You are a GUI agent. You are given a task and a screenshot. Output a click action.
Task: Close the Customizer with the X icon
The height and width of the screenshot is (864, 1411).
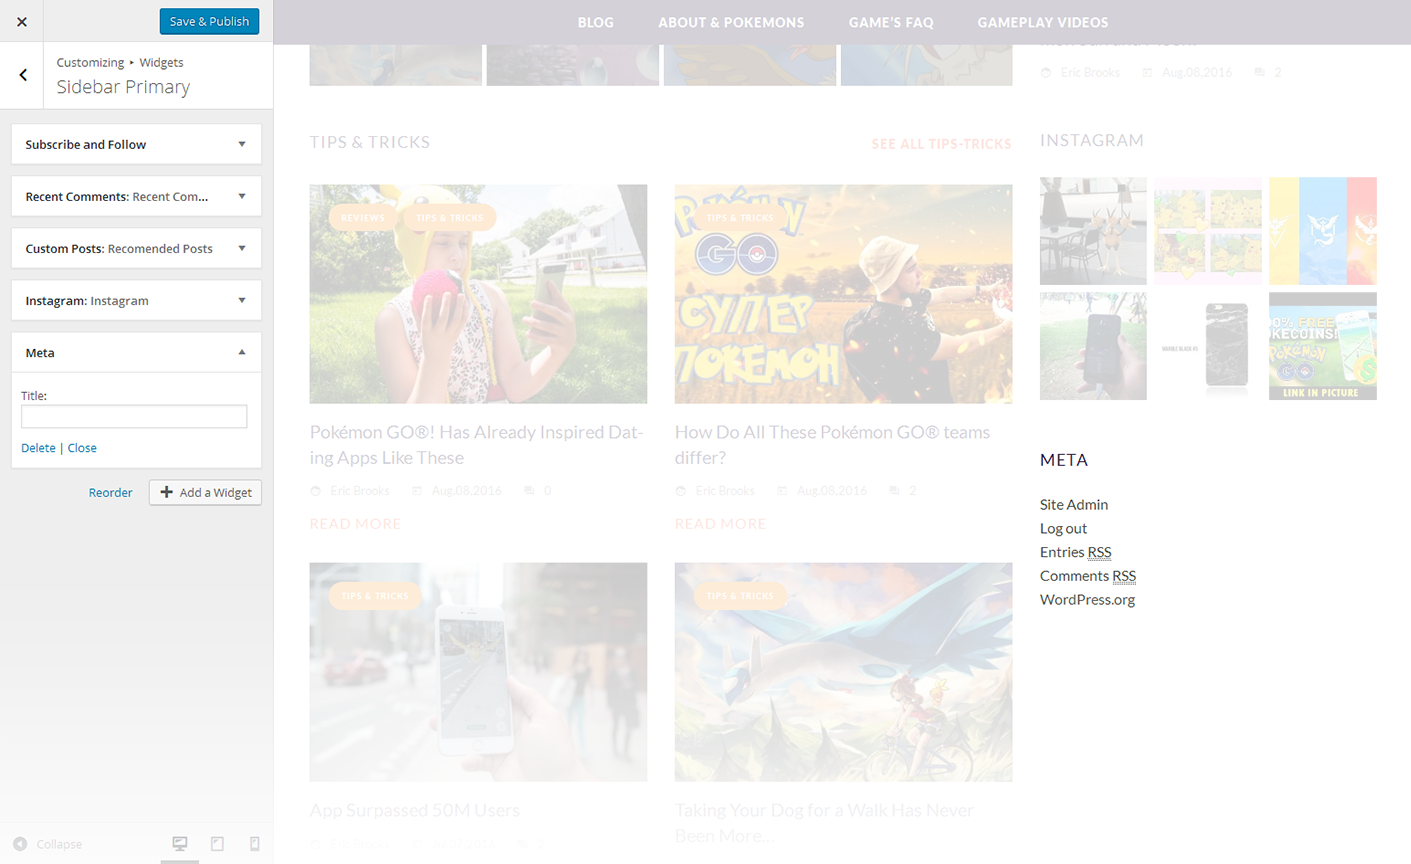[22, 21]
